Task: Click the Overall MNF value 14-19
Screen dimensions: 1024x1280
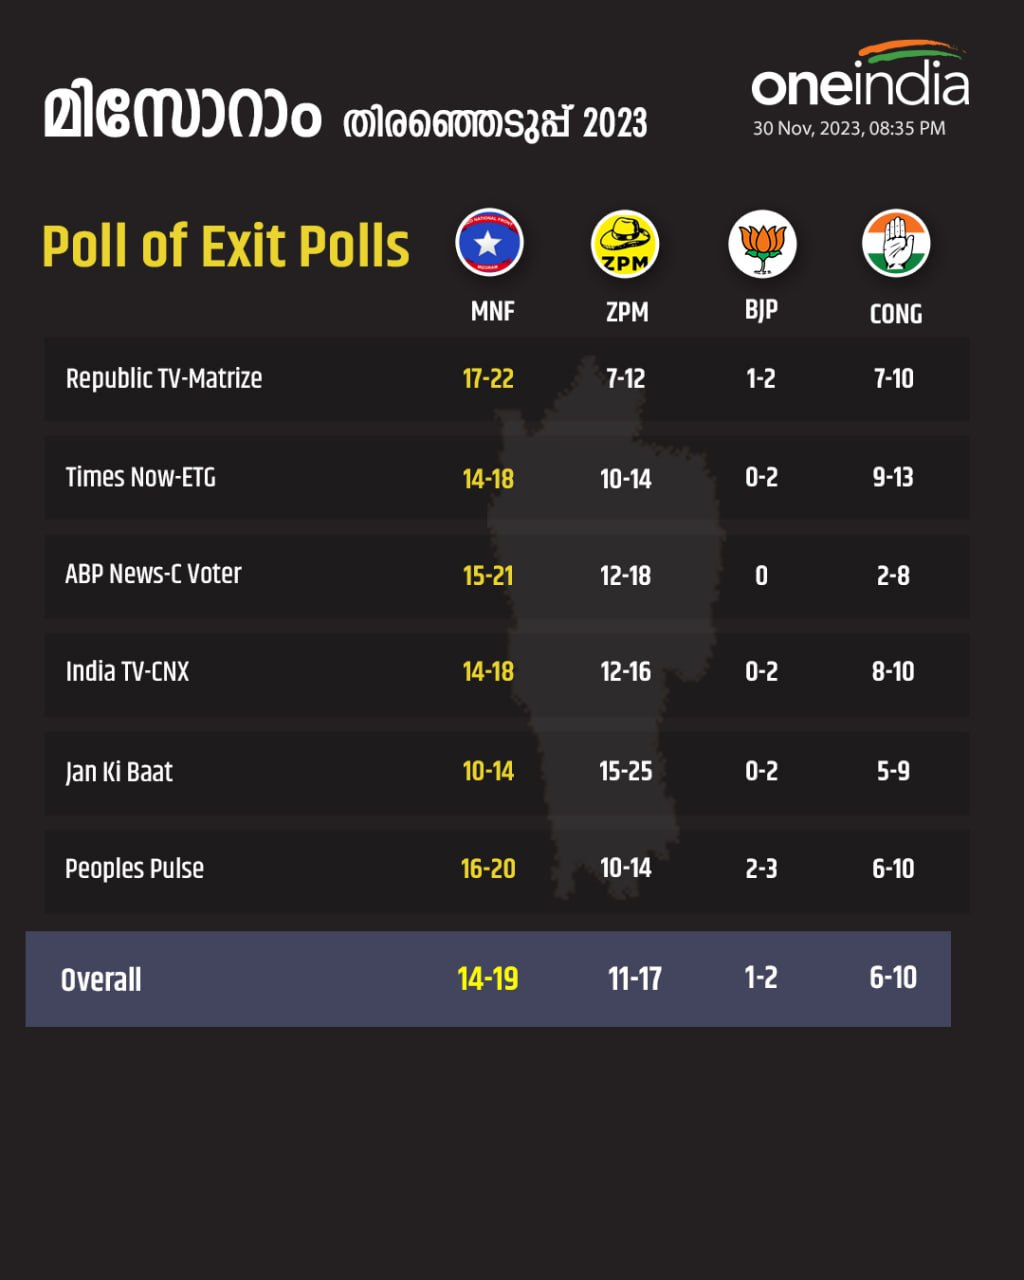Action: pyautogui.click(x=488, y=978)
